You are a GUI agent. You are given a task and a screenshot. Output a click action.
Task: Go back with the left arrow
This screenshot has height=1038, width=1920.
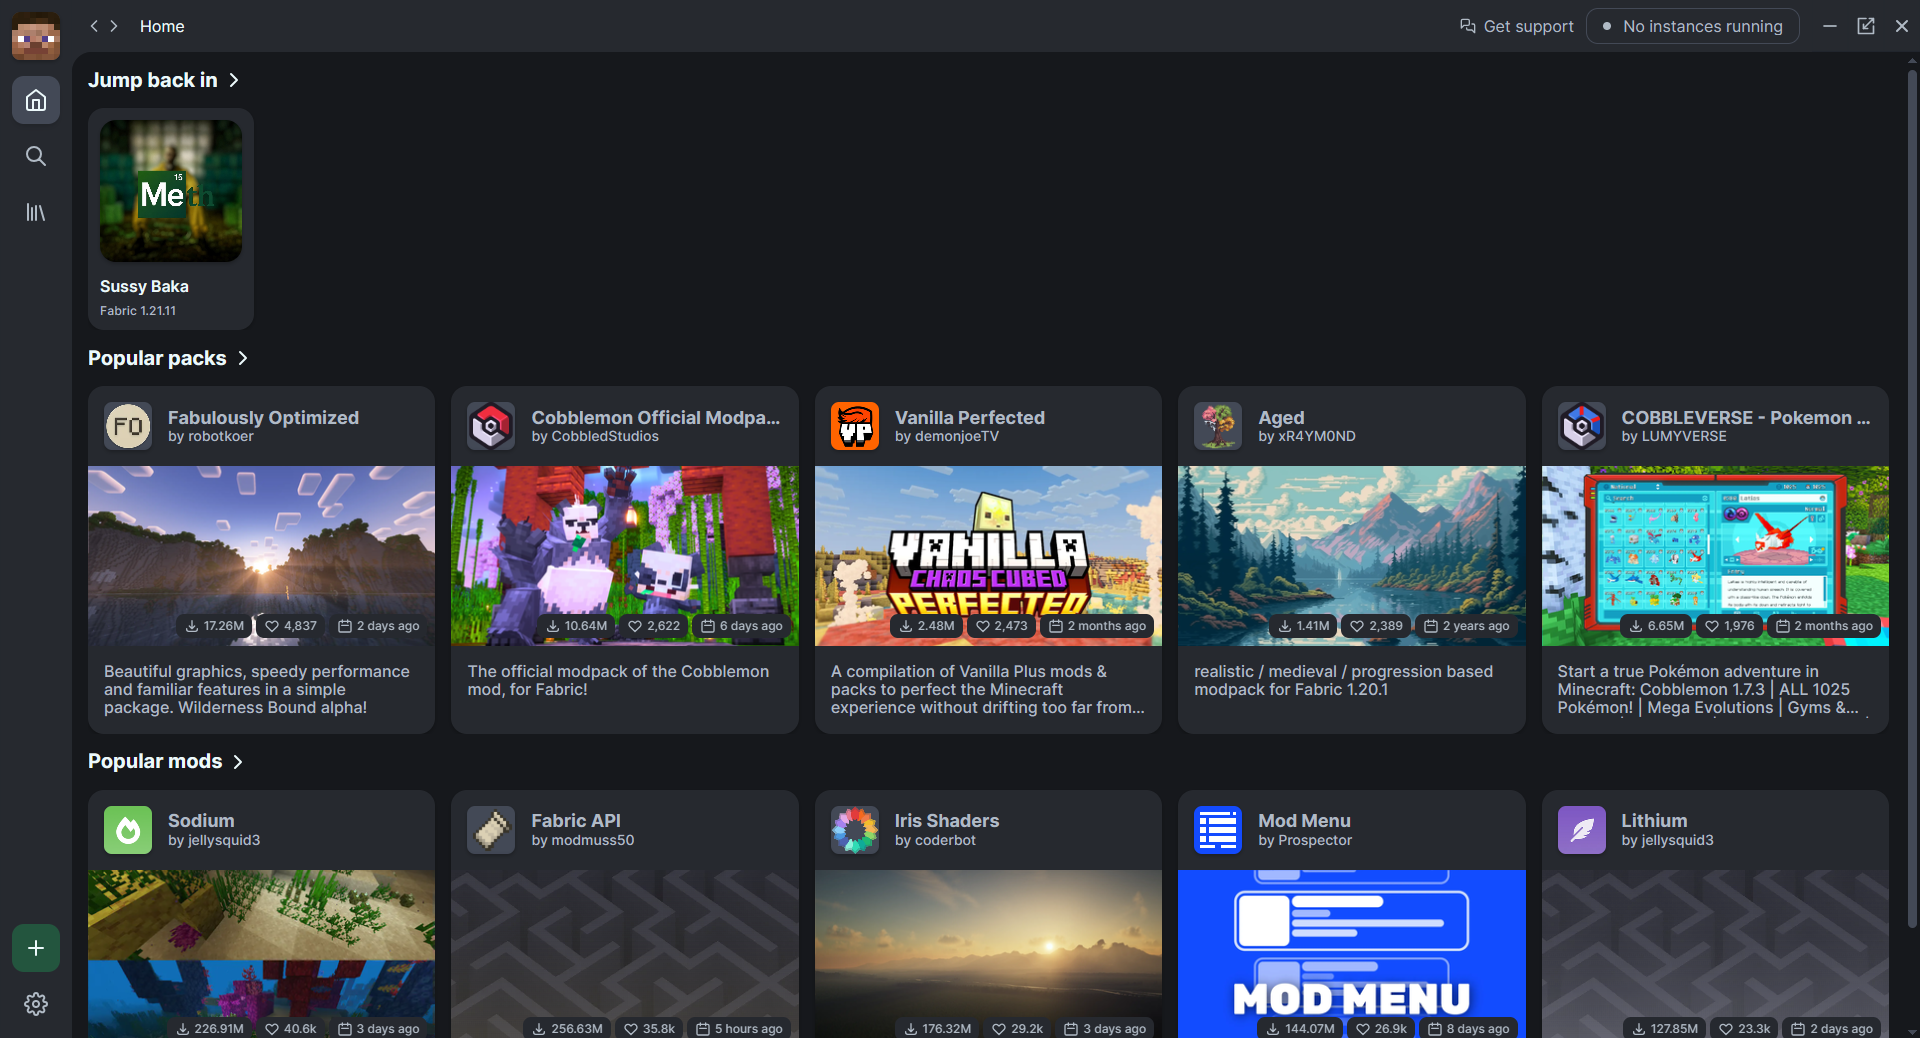pyautogui.click(x=94, y=26)
